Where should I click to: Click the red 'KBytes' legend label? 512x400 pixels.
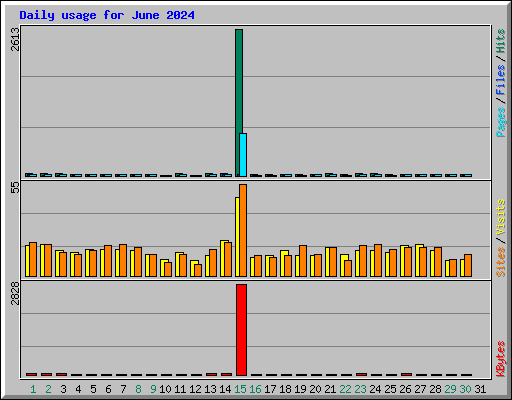(500, 359)
